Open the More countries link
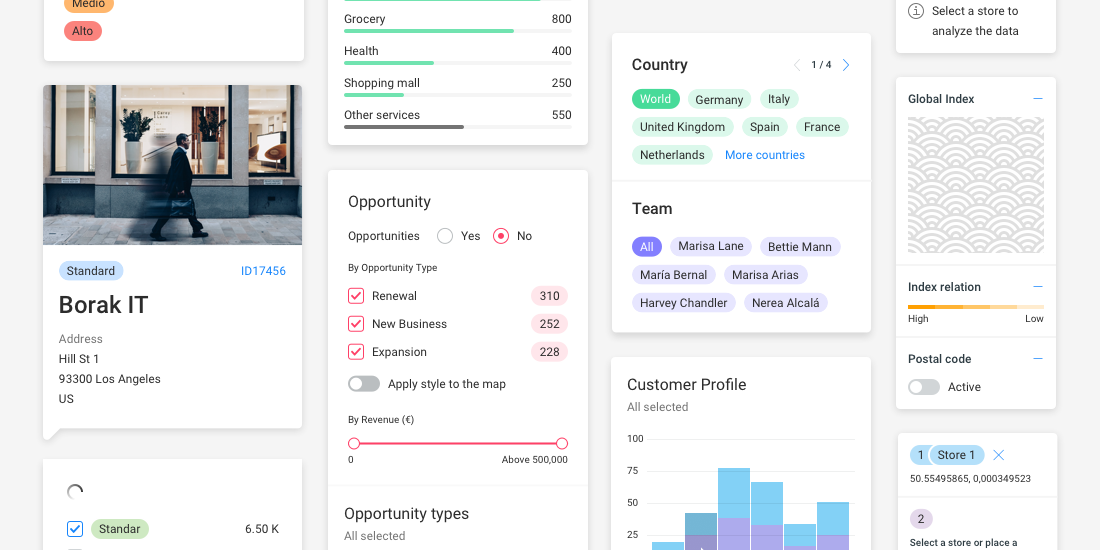The image size is (1100, 550). (x=764, y=155)
